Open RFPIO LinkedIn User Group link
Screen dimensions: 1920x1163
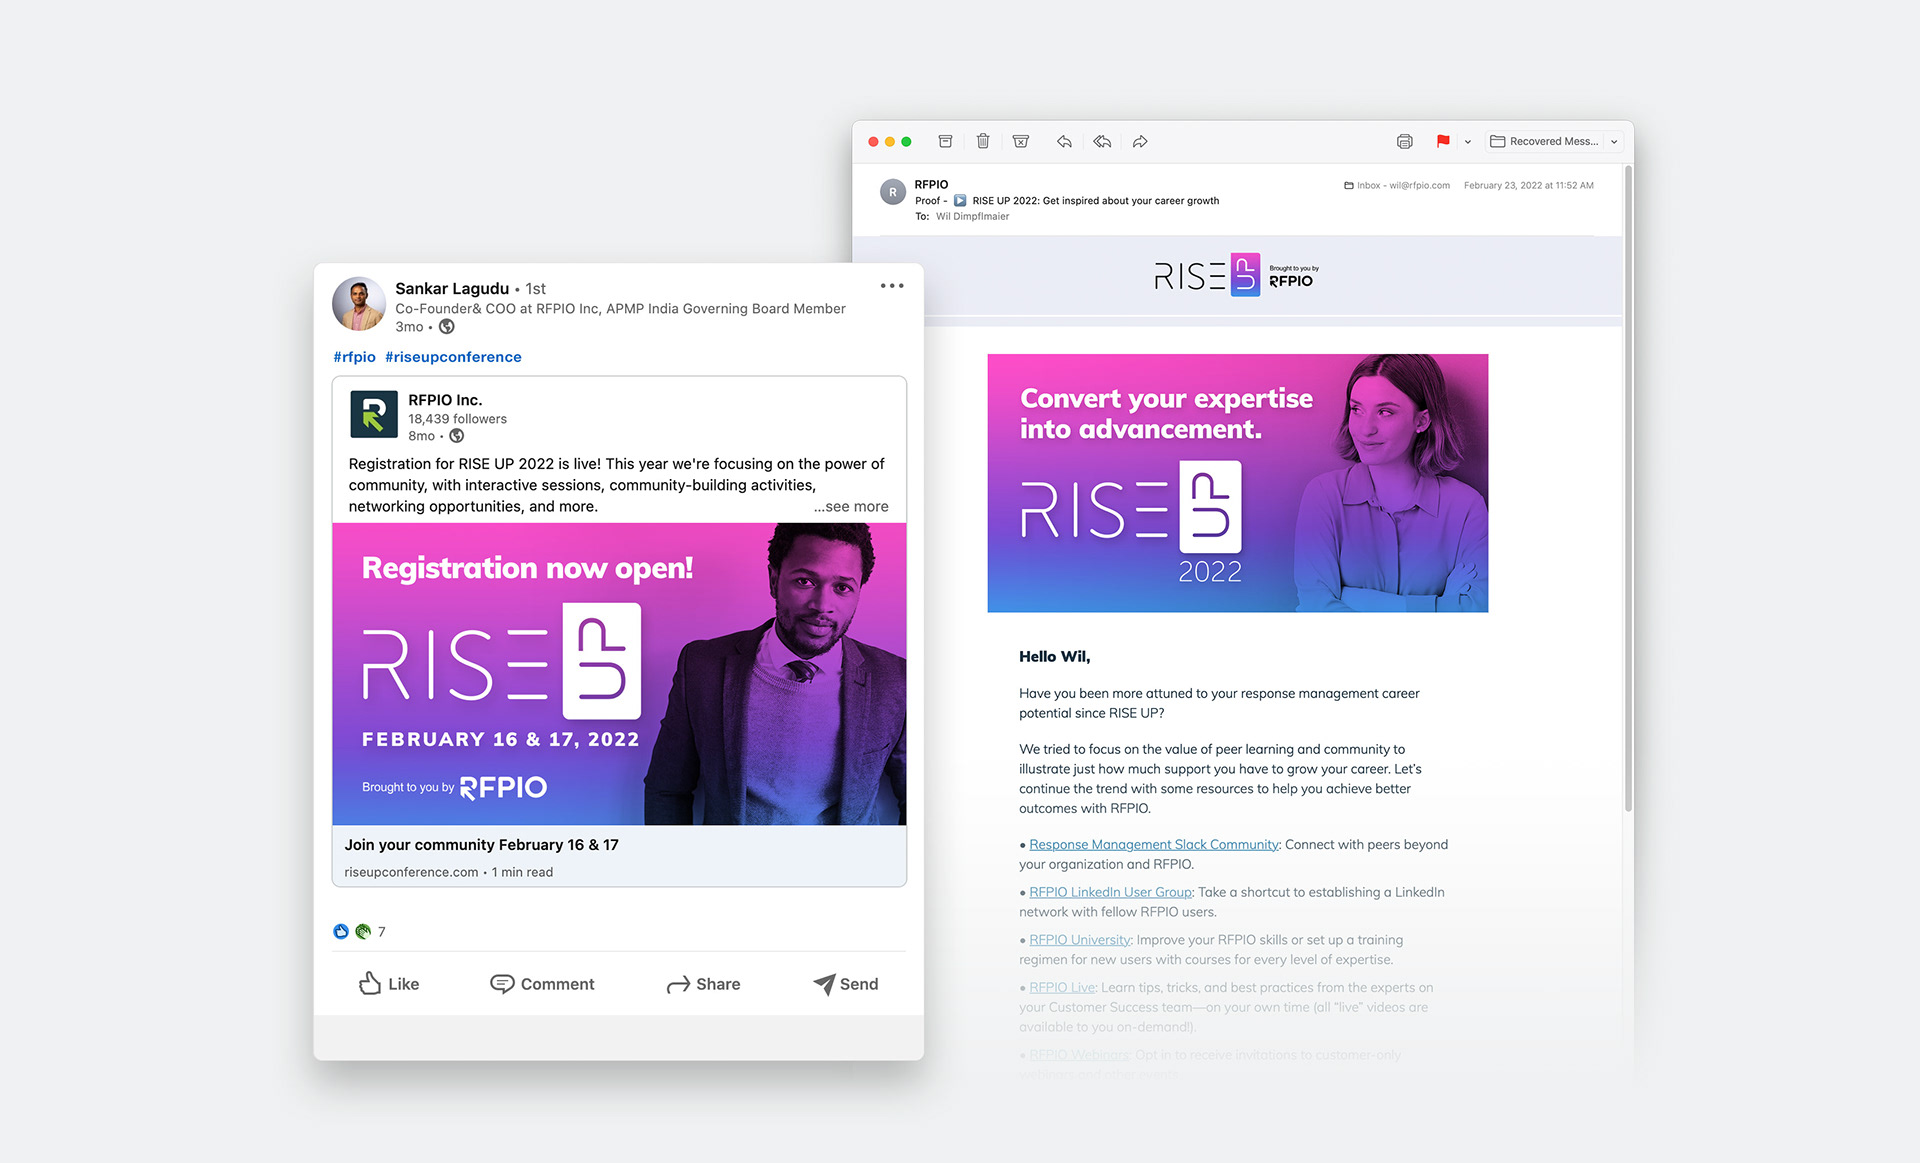[1110, 892]
